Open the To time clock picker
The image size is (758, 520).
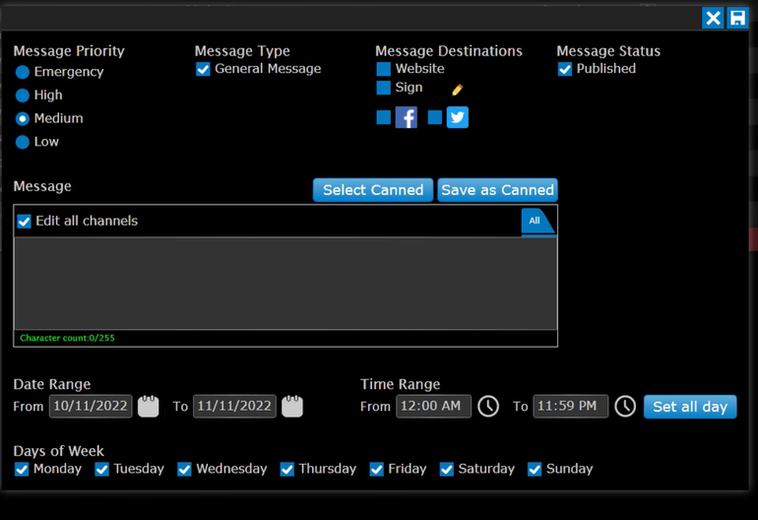(x=625, y=406)
